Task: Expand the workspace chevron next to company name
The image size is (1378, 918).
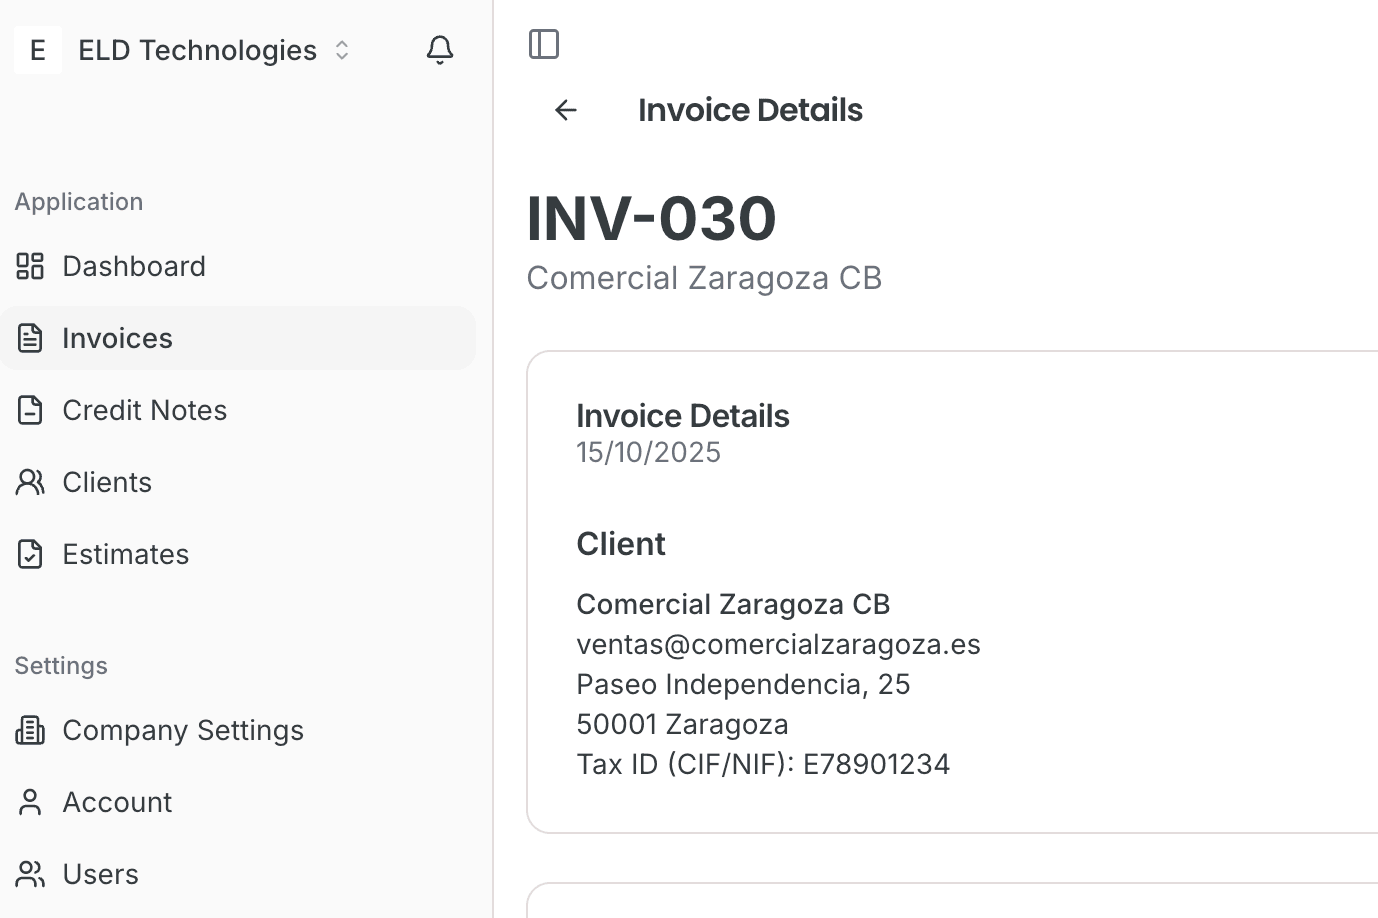Action: click(x=341, y=50)
